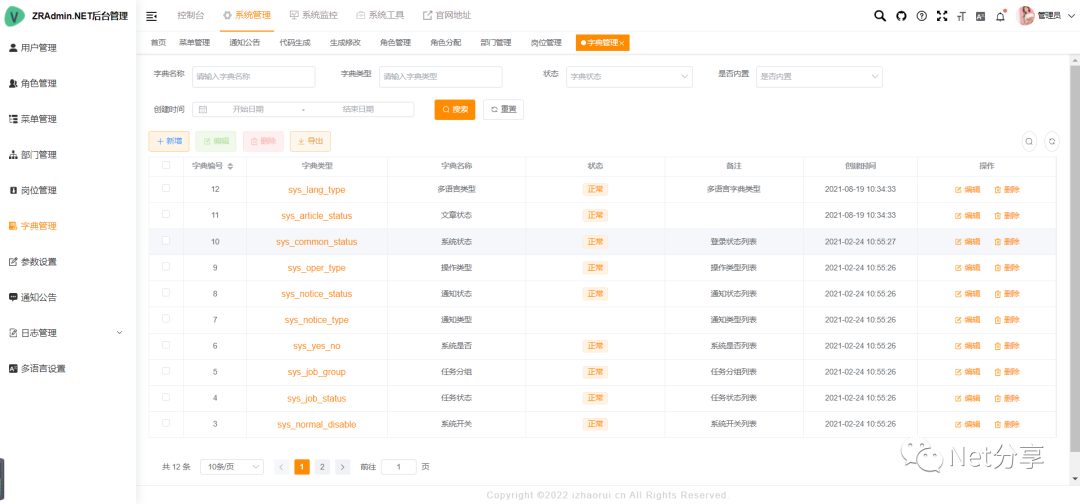Switch to the 角色分配 tab
1080x504 pixels.
446,43
